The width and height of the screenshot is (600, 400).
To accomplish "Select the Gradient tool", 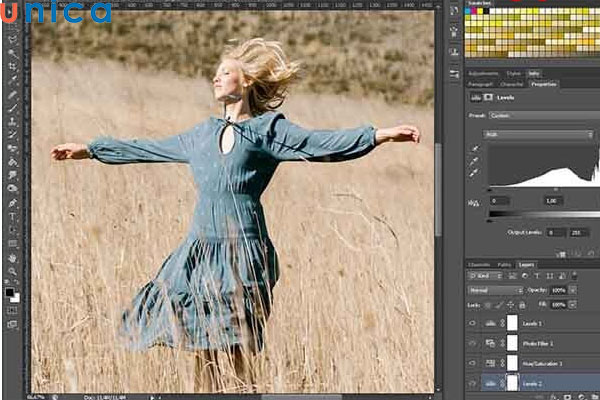I will pyautogui.click(x=13, y=162).
